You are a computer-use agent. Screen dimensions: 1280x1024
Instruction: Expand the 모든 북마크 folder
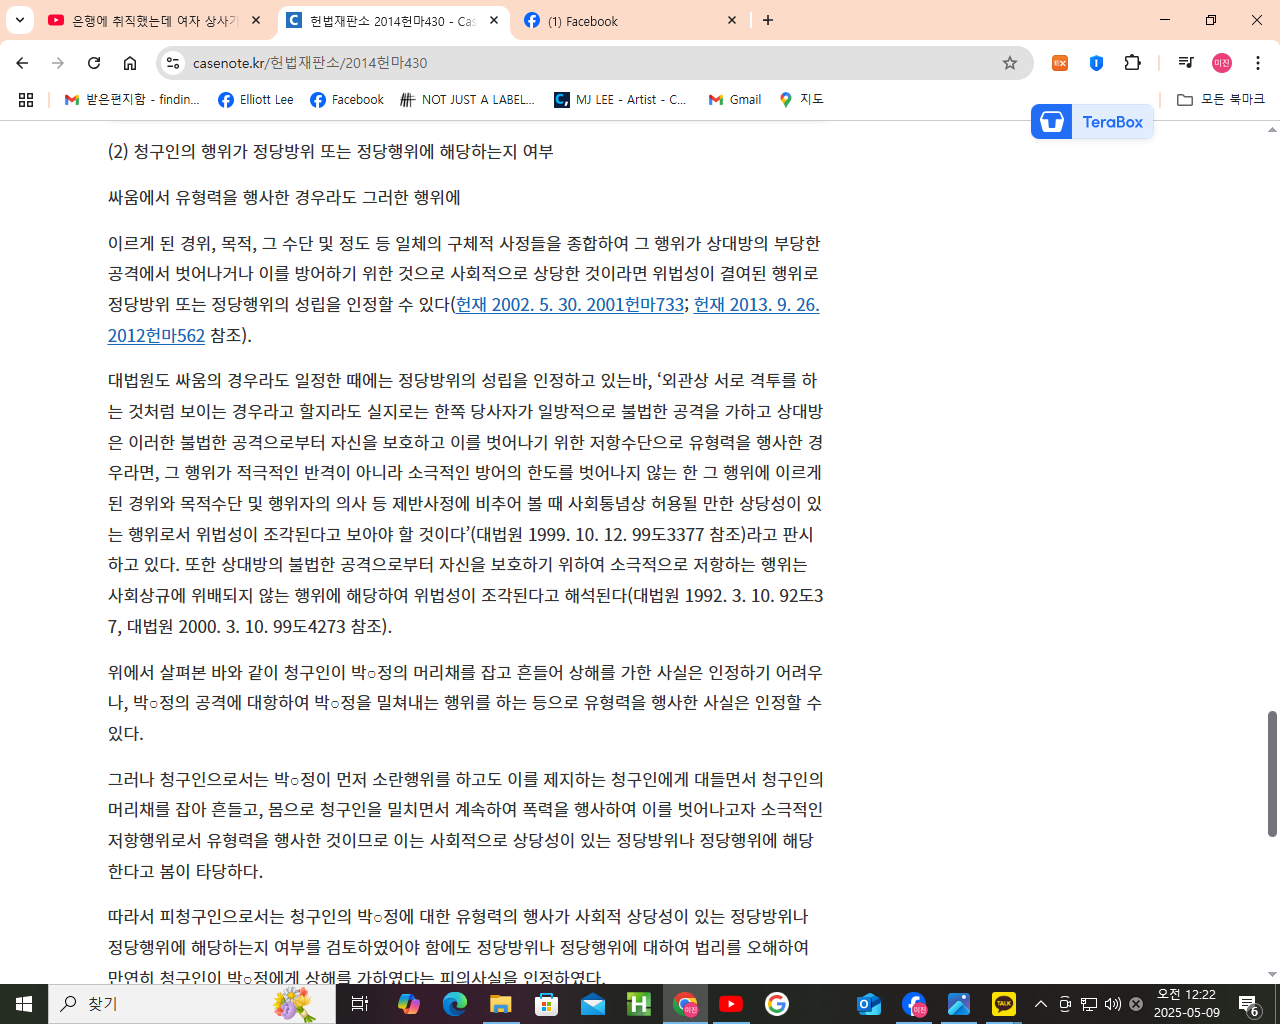(1221, 100)
